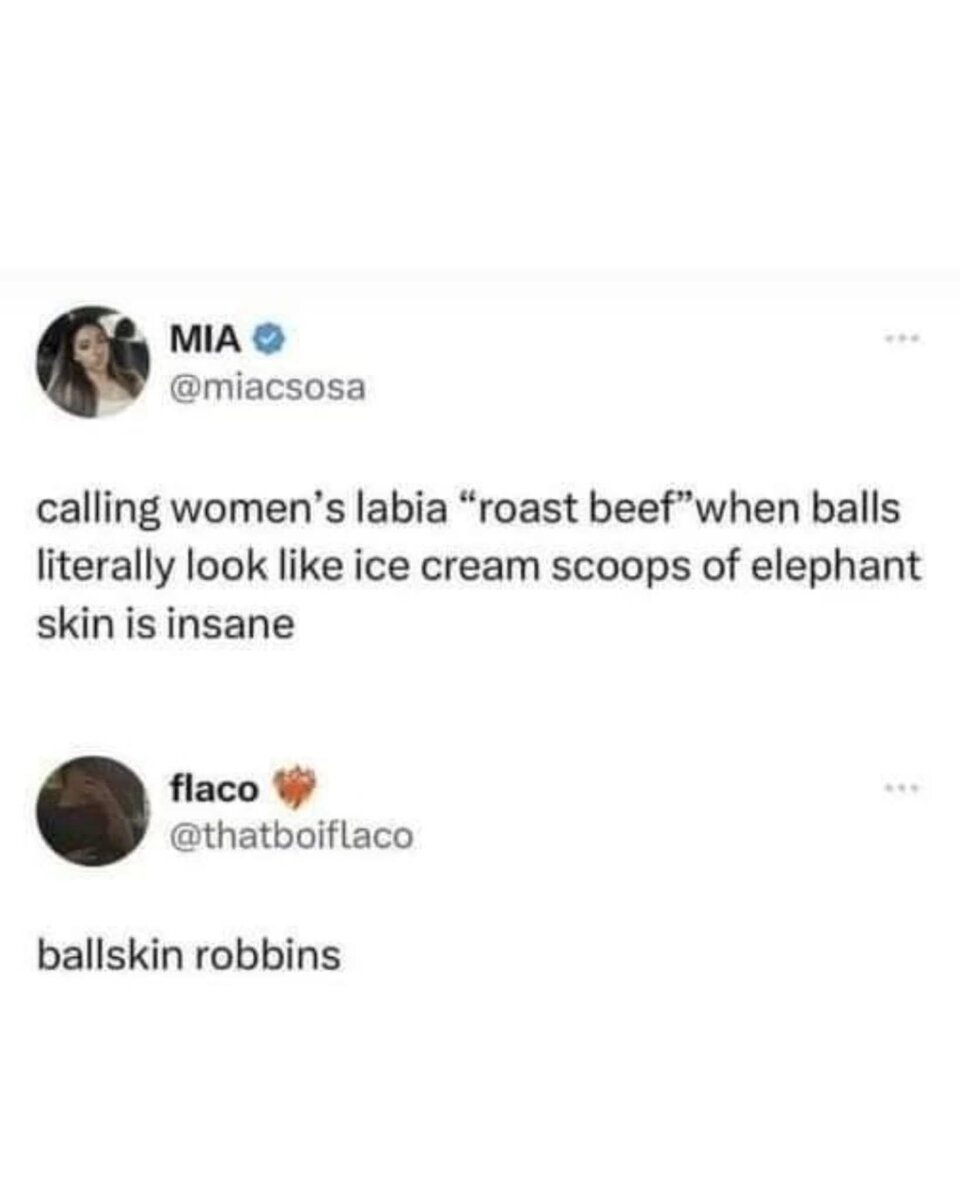Click the MIA display name
Viewport: 960px width, 1200px height.
point(207,341)
